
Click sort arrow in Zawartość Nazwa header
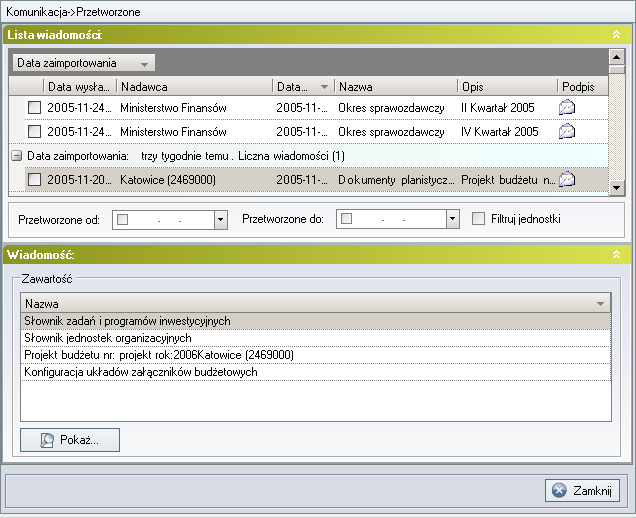point(600,303)
